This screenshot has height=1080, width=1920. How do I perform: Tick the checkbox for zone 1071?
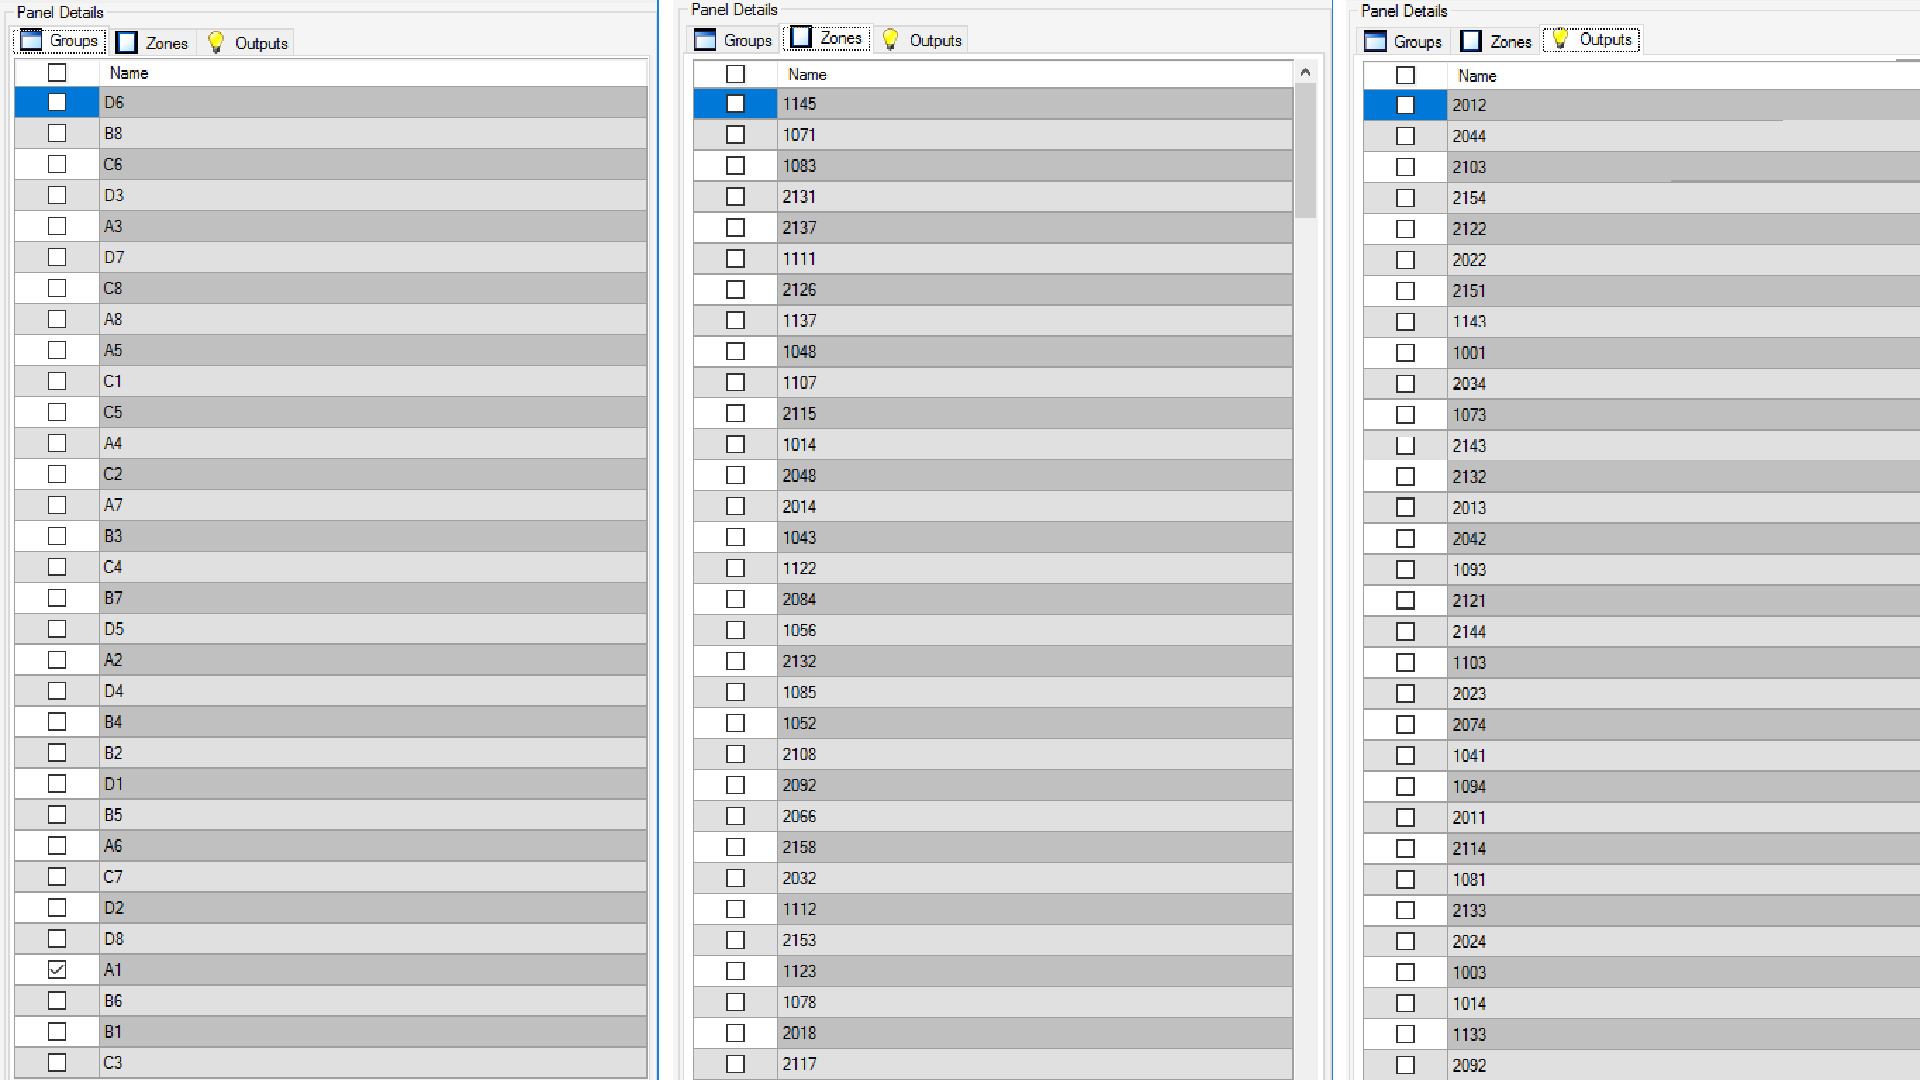735,134
